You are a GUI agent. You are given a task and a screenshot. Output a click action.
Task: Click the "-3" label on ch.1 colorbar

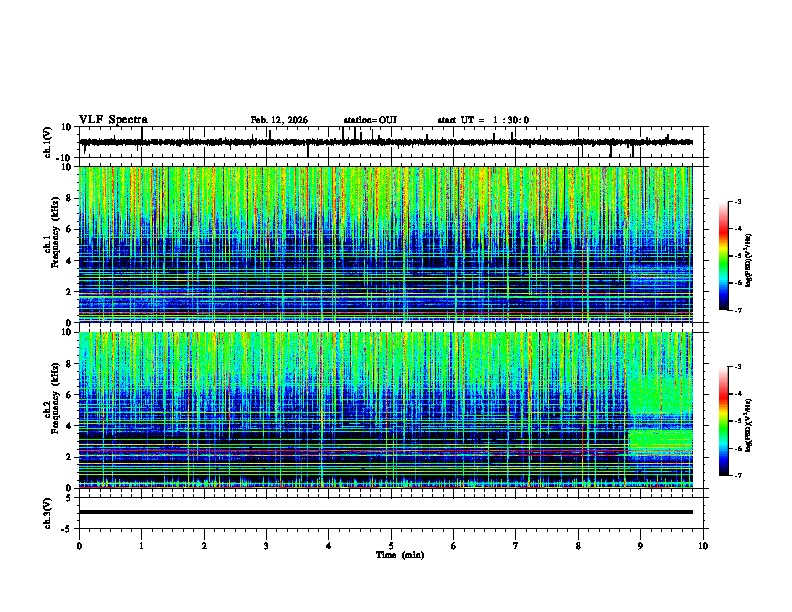pyautogui.click(x=737, y=201)
